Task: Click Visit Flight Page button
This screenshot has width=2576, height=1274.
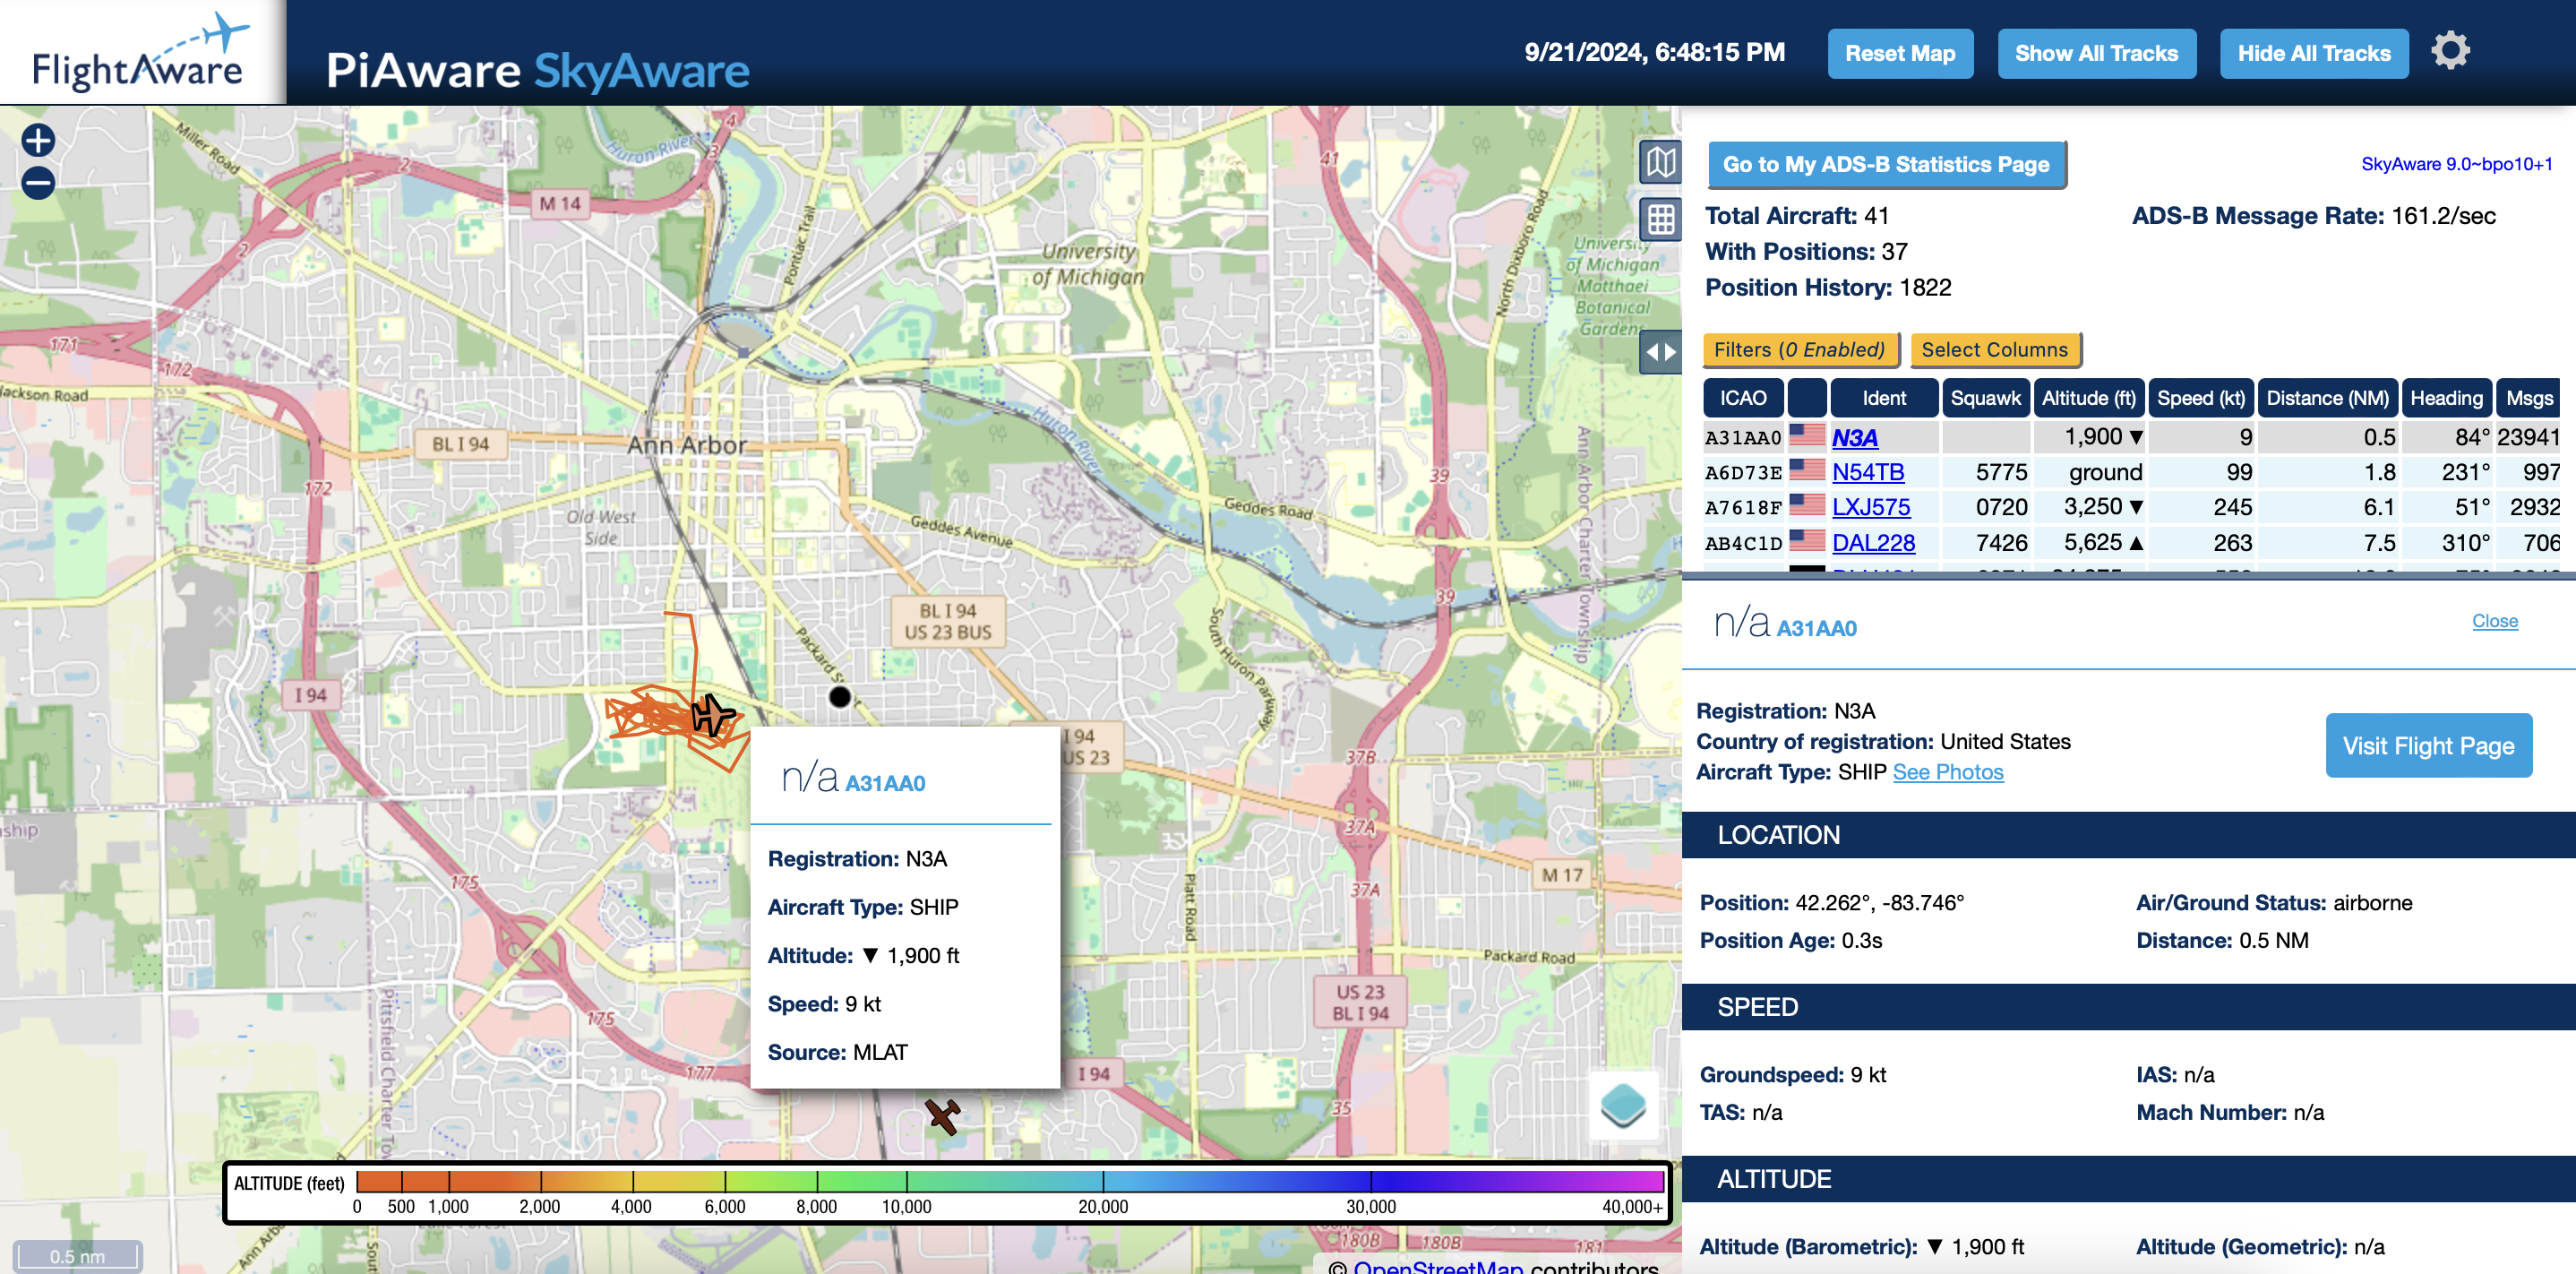Action: click(x=2428, y=746)
